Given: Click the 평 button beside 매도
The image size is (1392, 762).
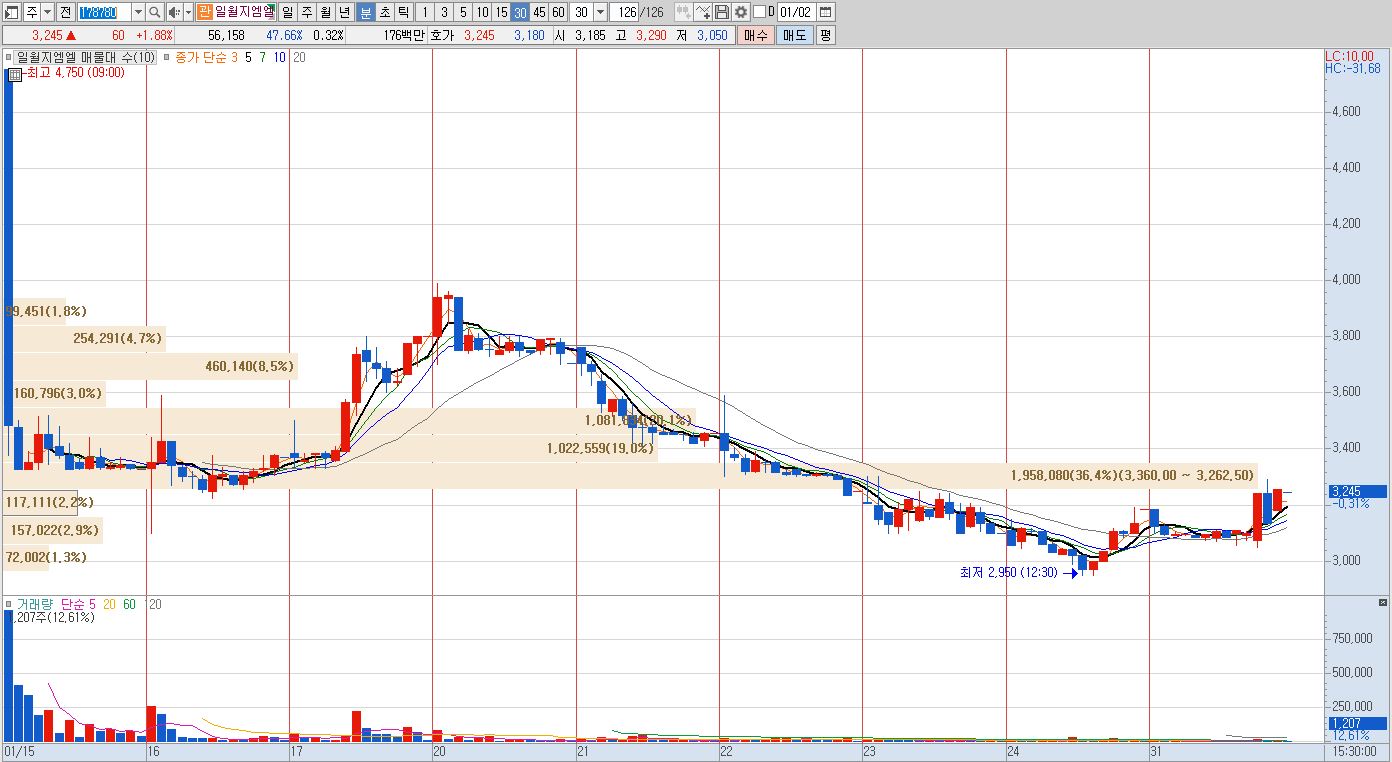Looking at the screenshot, I should tap(825, 35).
